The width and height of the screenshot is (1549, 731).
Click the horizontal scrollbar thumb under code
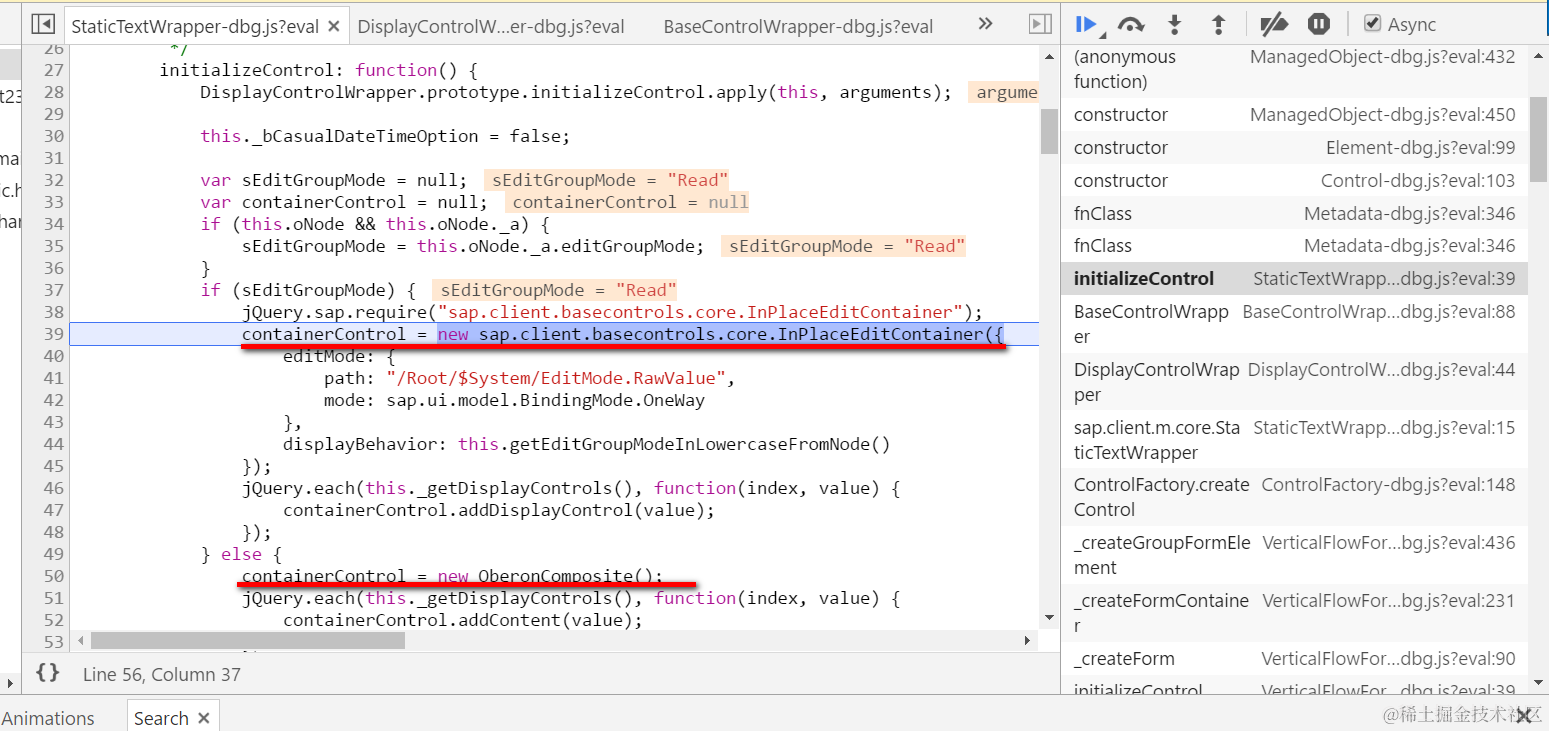tap(247, 640)
